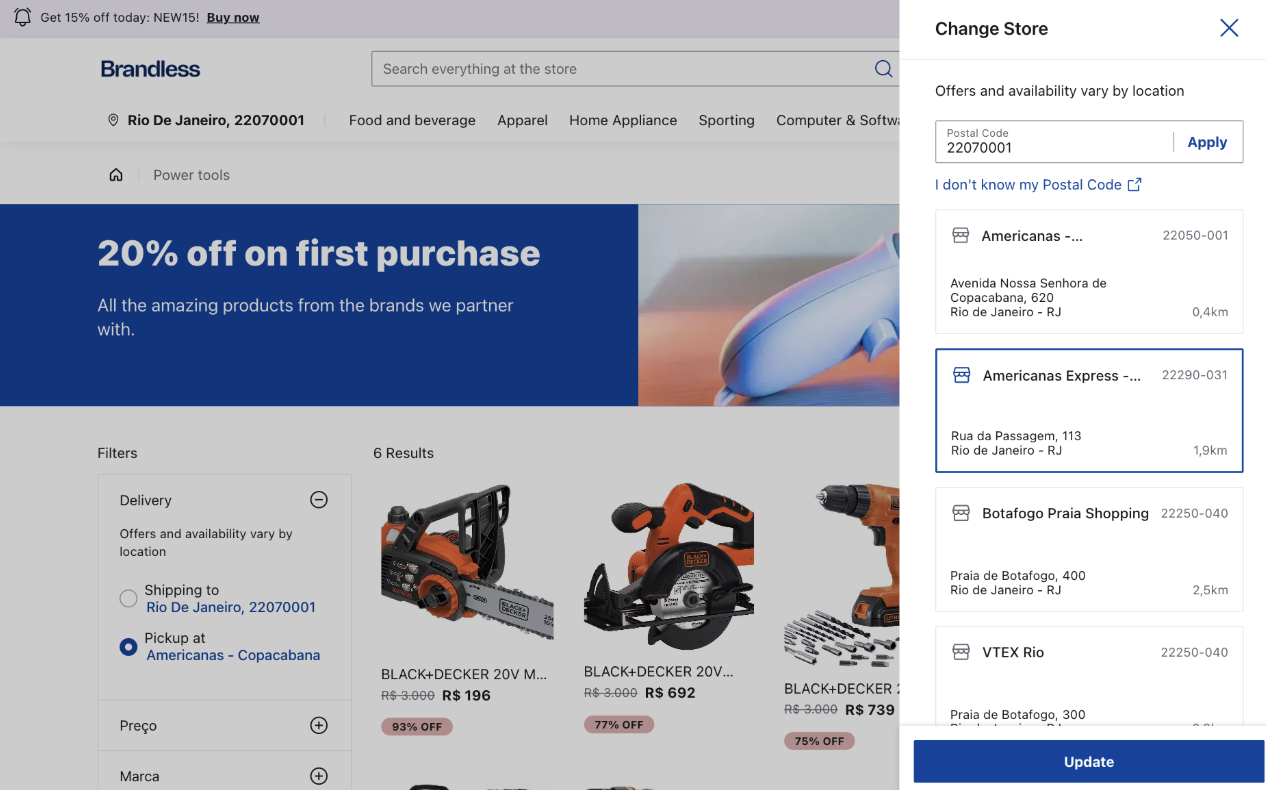This screenshot has width=1266, height=790.
Task: Go to home via breadcrumb house icon
Action: [116, 175]
